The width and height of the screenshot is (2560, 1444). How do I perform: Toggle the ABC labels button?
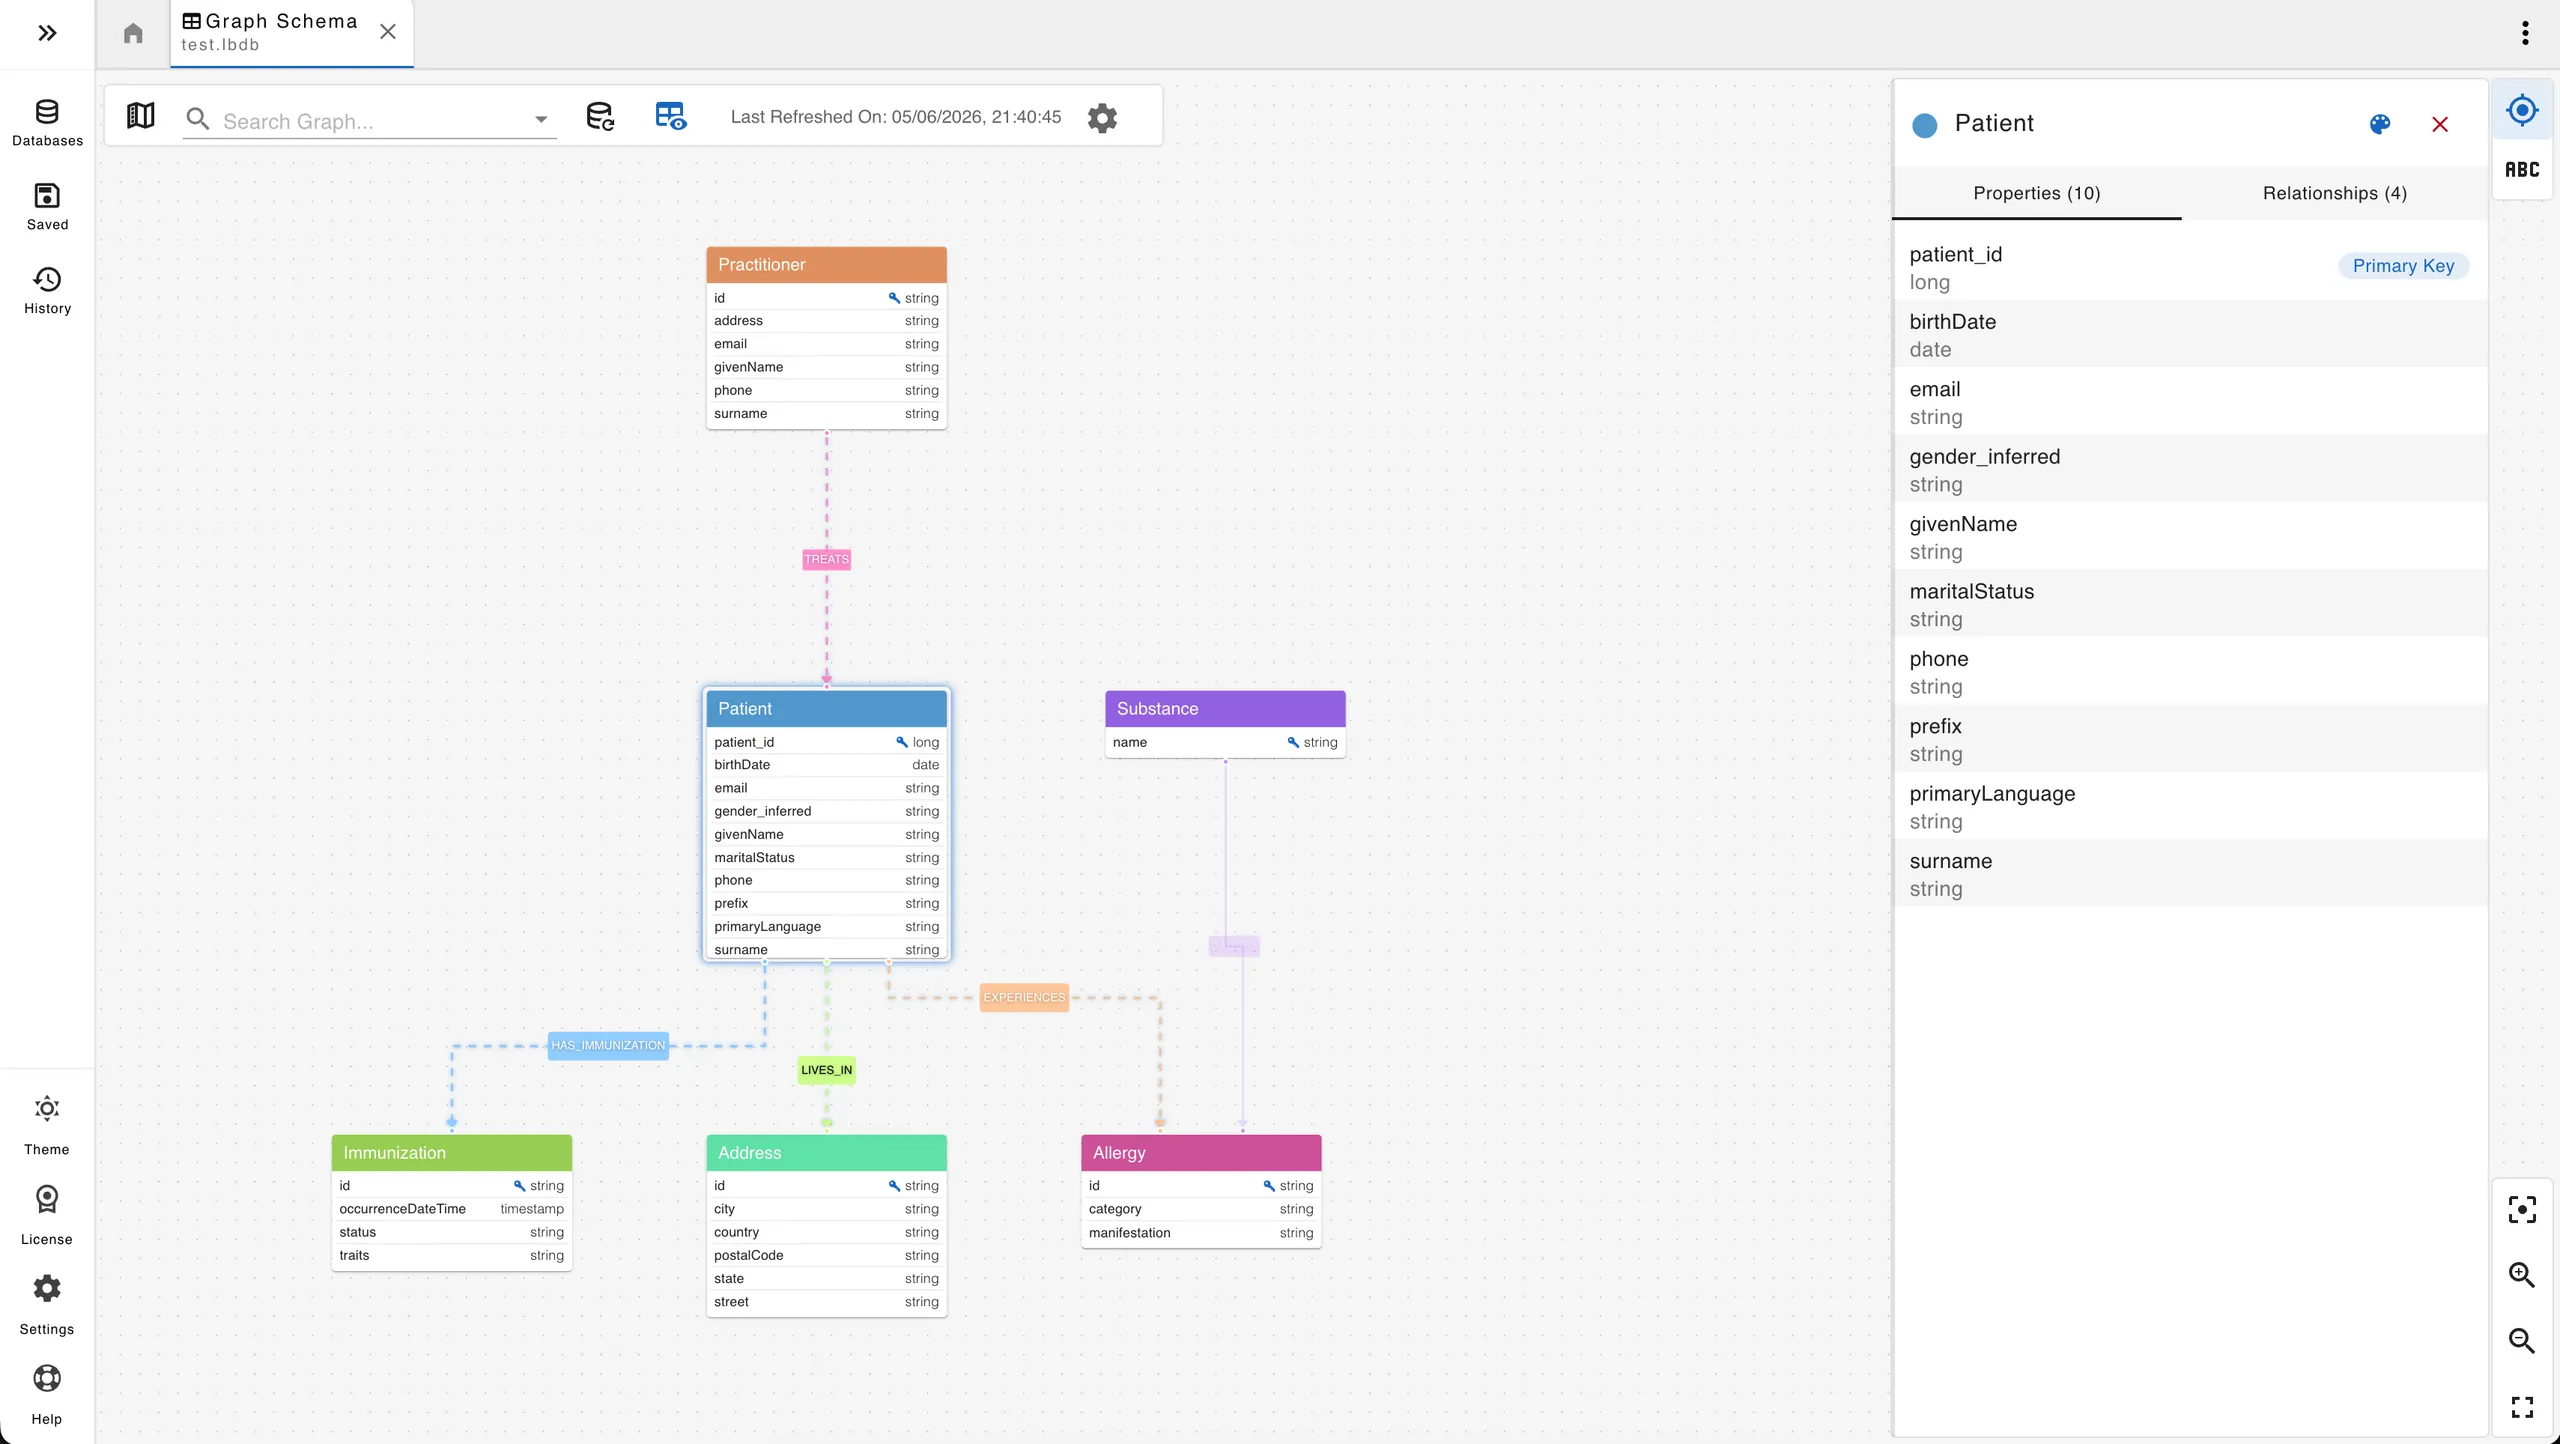tap(2522, 170)
